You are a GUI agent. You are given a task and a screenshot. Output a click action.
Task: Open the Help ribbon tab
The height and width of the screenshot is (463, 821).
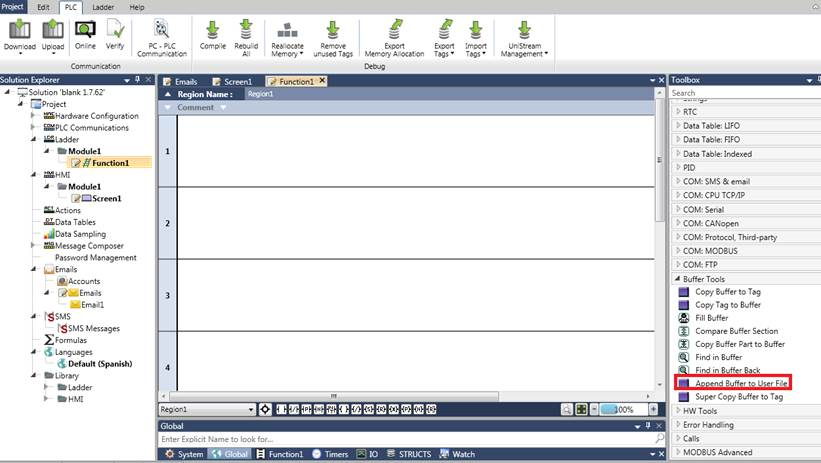[x=137, y=7]
